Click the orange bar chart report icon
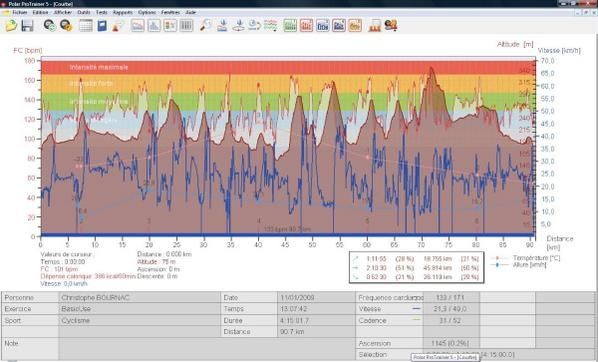This screenshot has width=598, height=362. point(355,26)
